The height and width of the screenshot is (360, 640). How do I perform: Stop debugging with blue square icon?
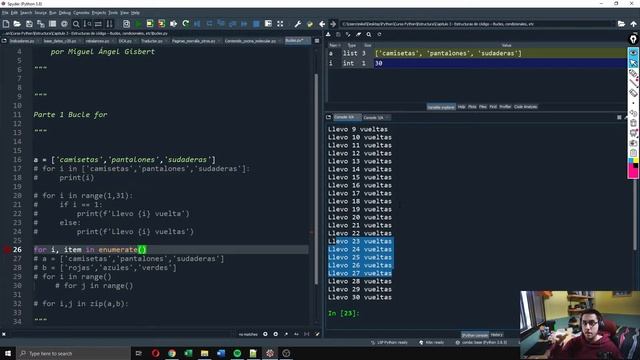tap(256, 24)
